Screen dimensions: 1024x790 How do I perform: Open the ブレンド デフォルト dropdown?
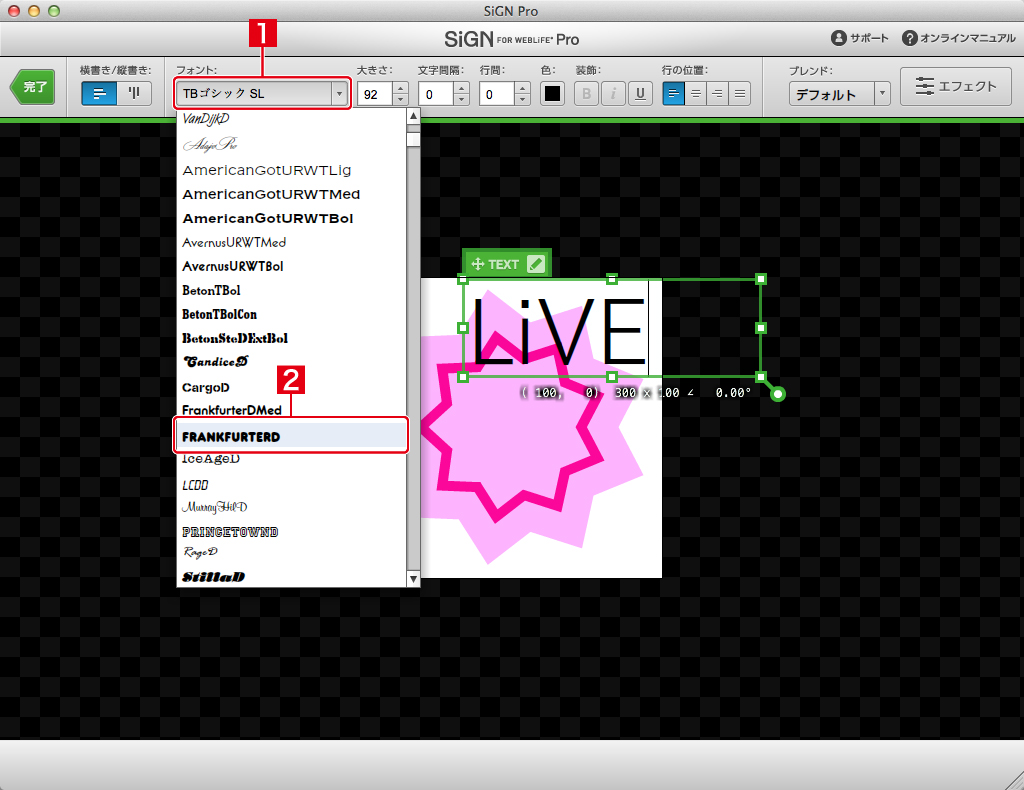tap(840, 94)
